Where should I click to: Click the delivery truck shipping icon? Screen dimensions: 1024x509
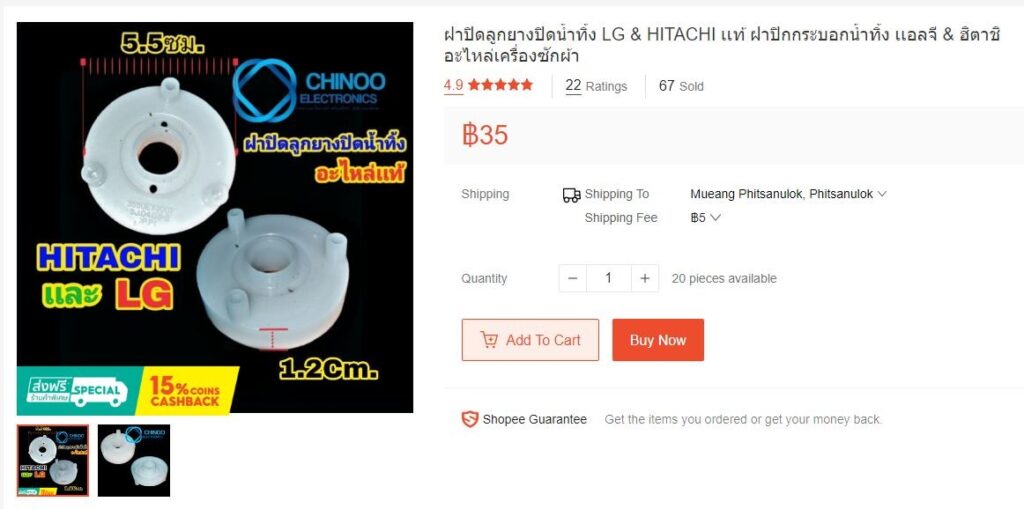click(x=571, y=195)
